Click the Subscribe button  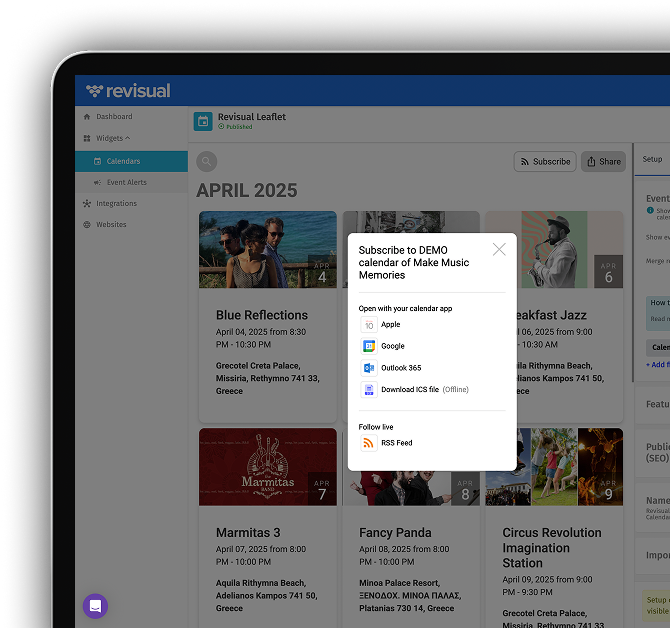(545, 161)
